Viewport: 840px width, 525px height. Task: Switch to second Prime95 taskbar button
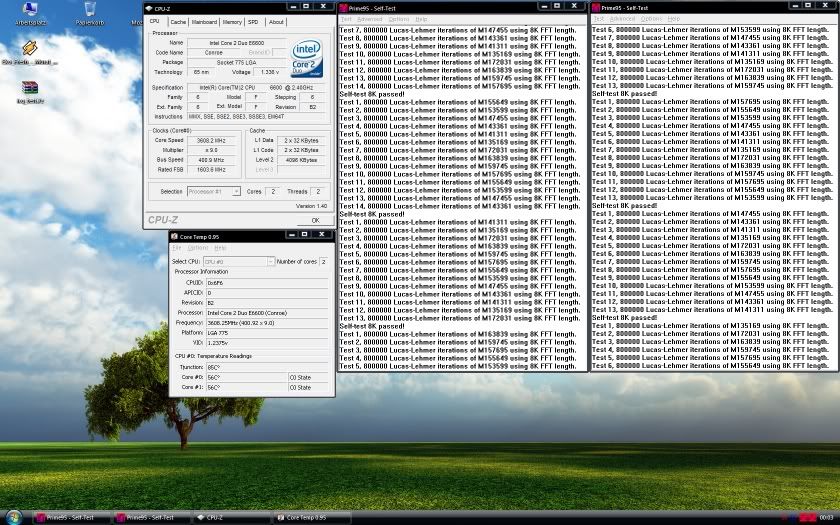[152, 518]
